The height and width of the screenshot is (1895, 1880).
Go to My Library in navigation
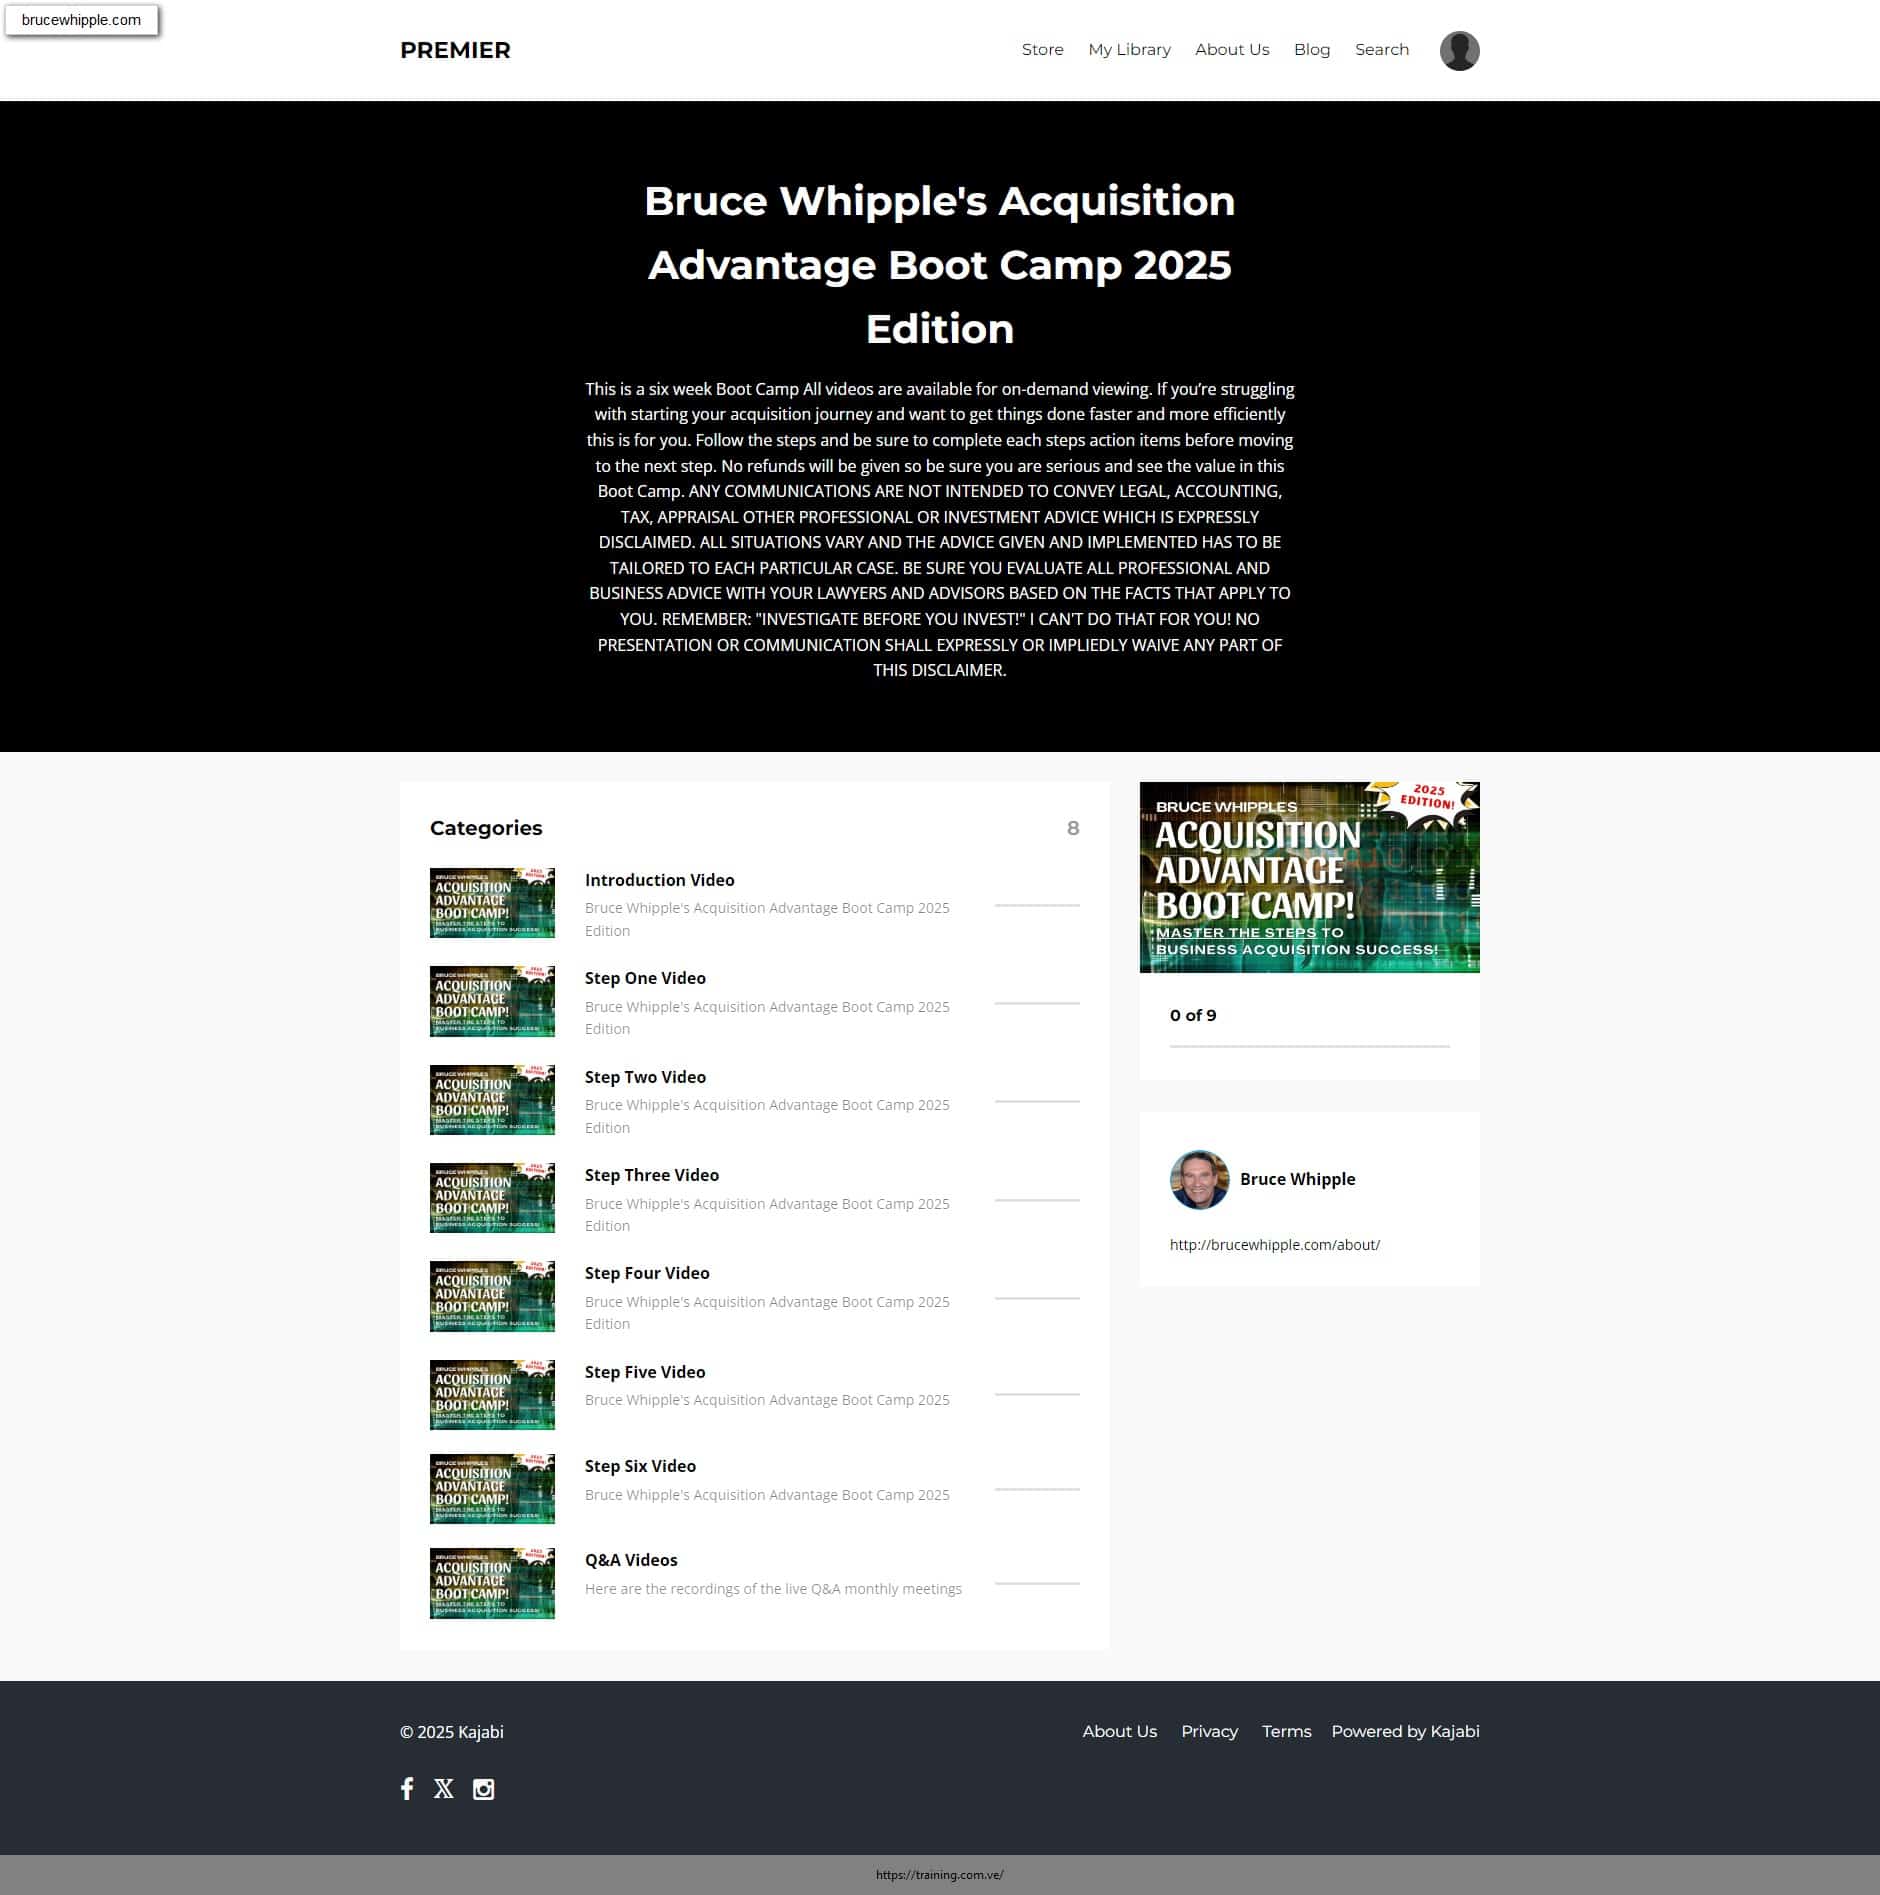pos(1129,50)
